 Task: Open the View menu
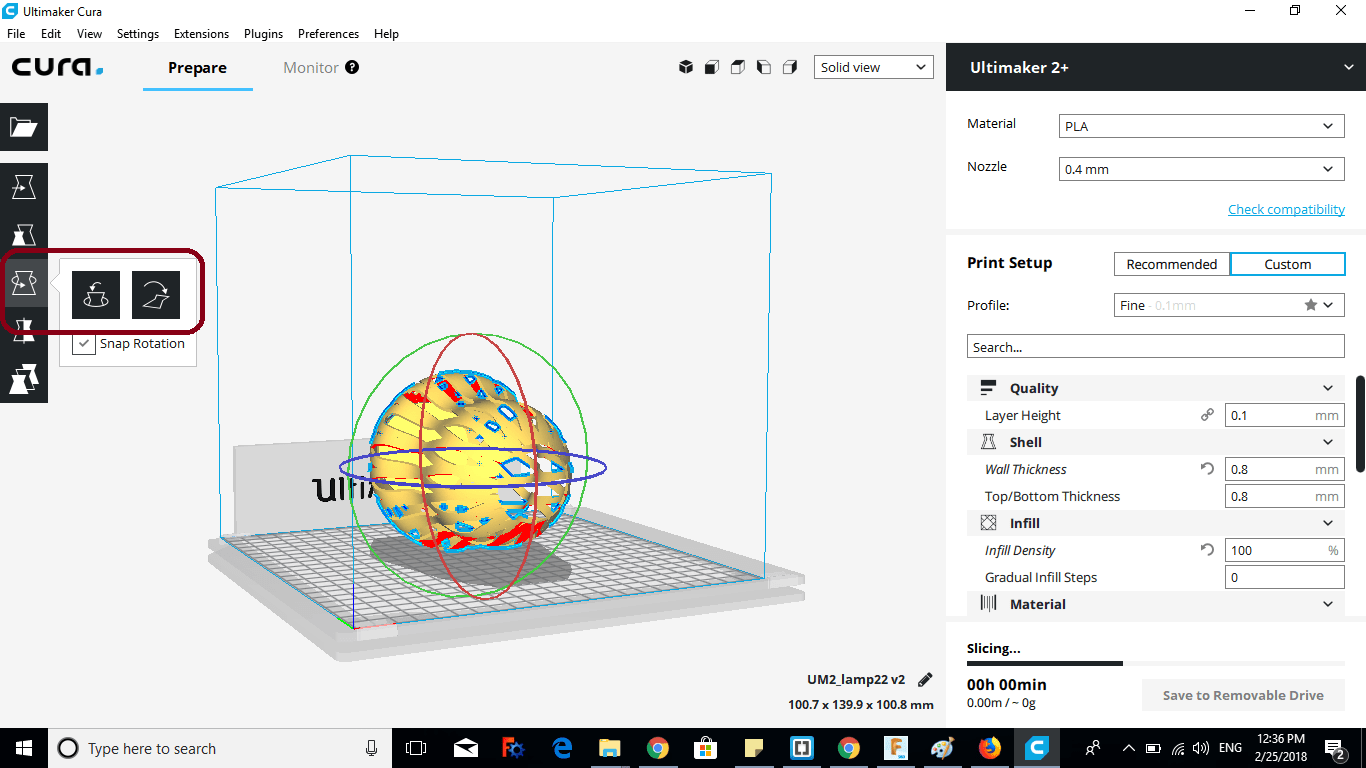coord(90,33)
